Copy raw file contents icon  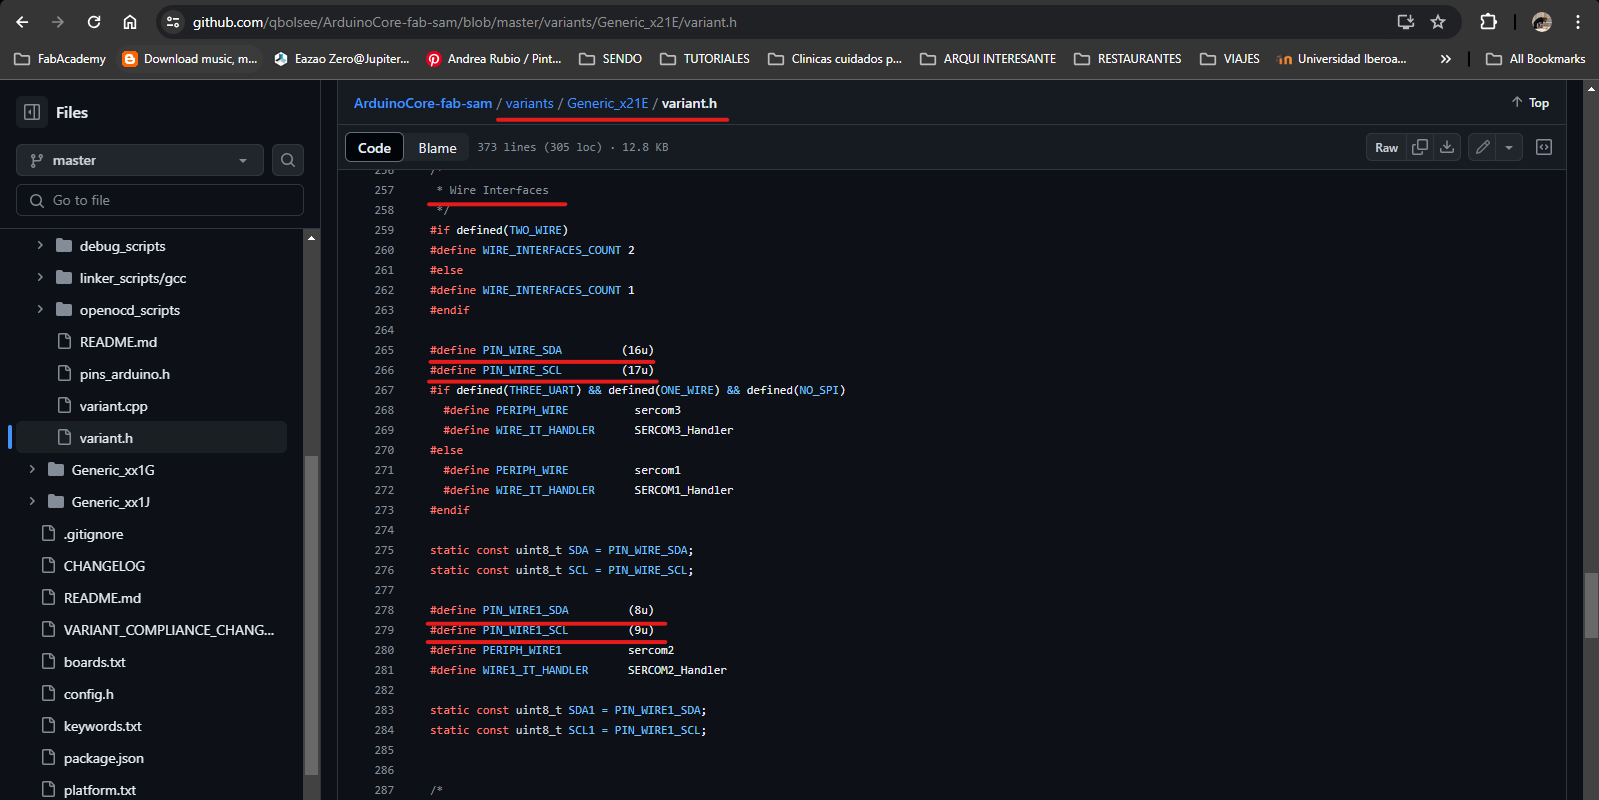click(1420, 147)
